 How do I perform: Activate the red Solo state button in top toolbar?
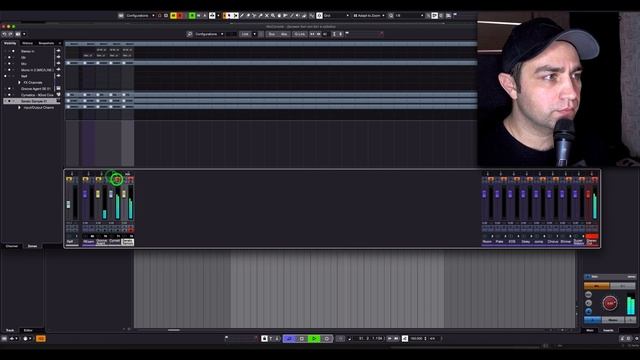click(x=180, y=16)
